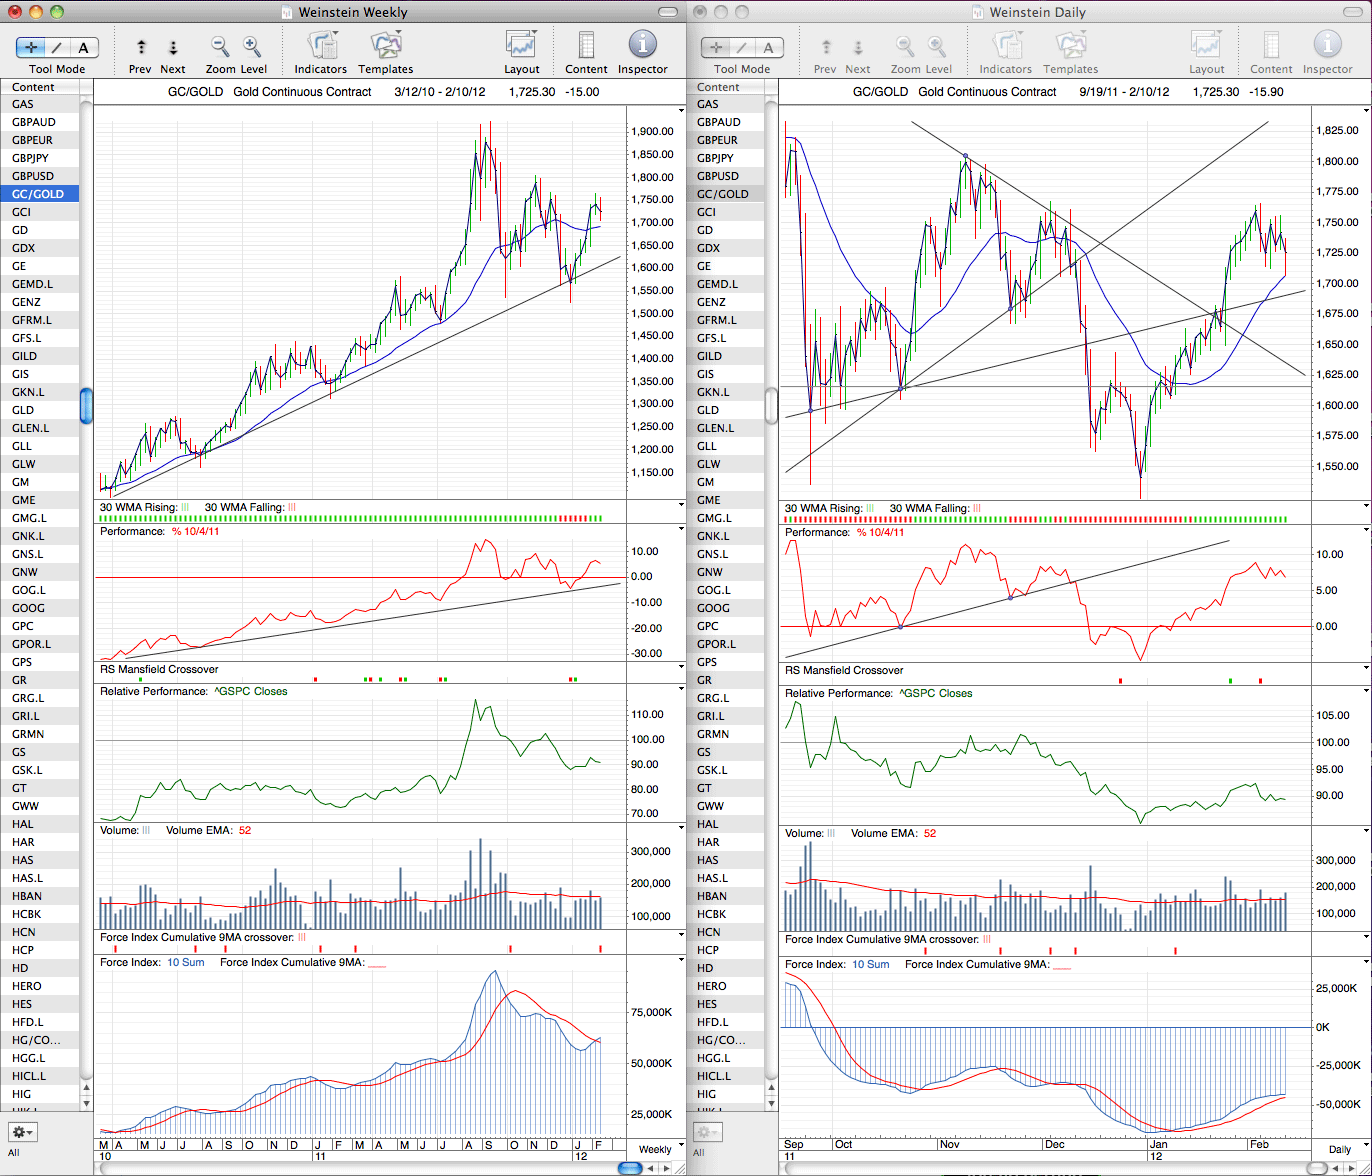Click Daily period button below Daily chart
The height and width of the screenshot is (1176, 1372).
point(1341,1149)
